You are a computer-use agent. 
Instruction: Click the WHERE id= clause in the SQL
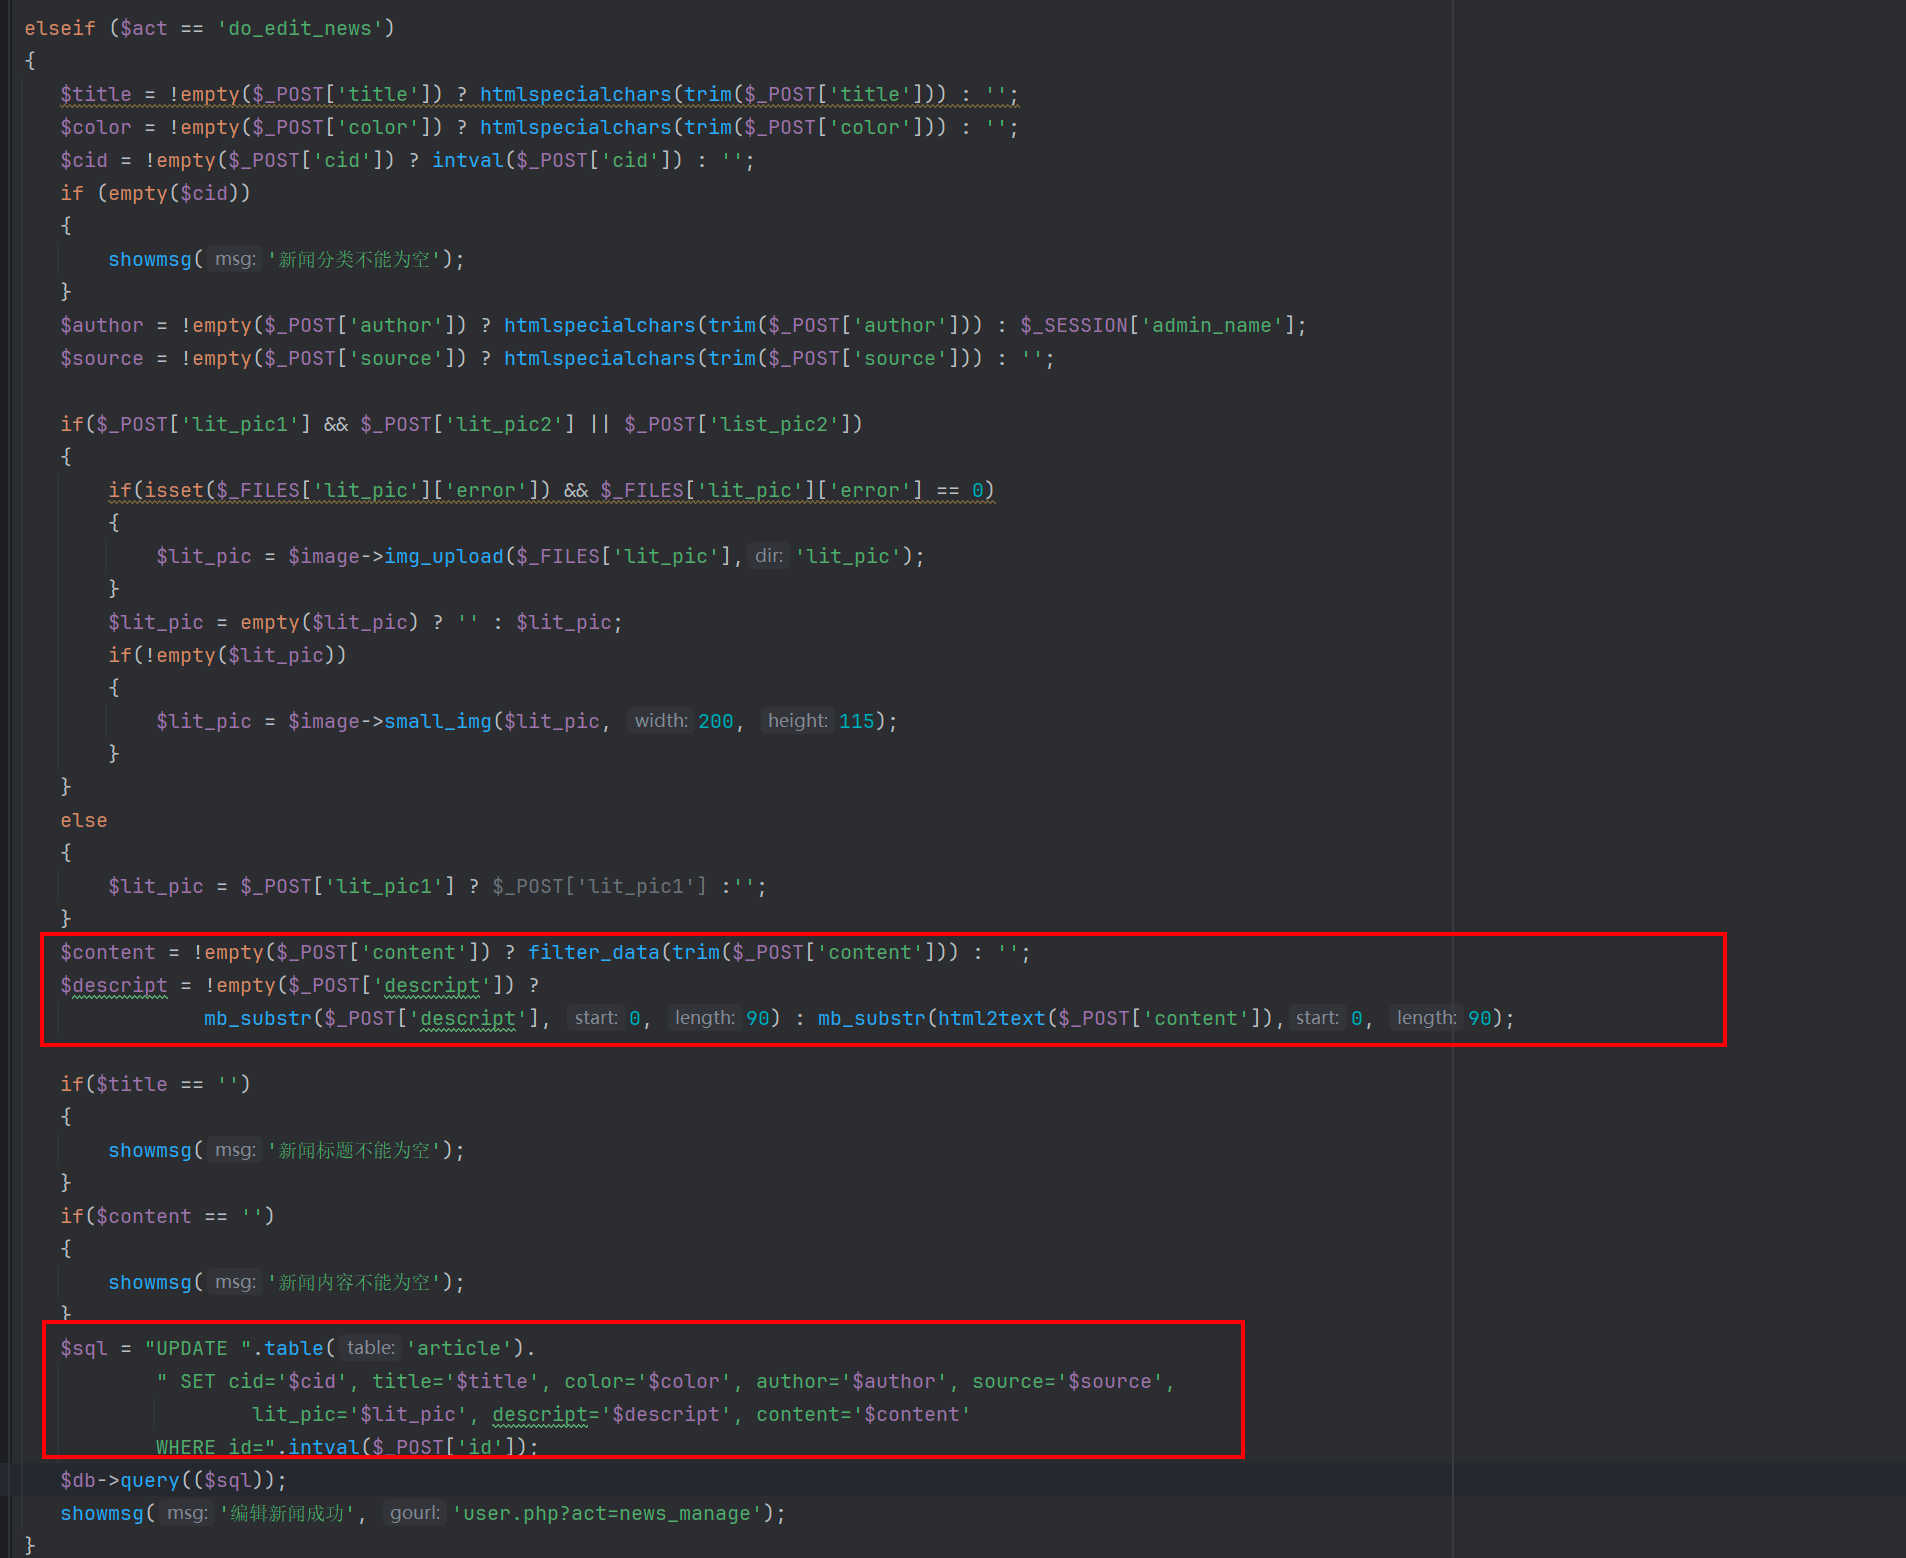(x=215, y=1447)
